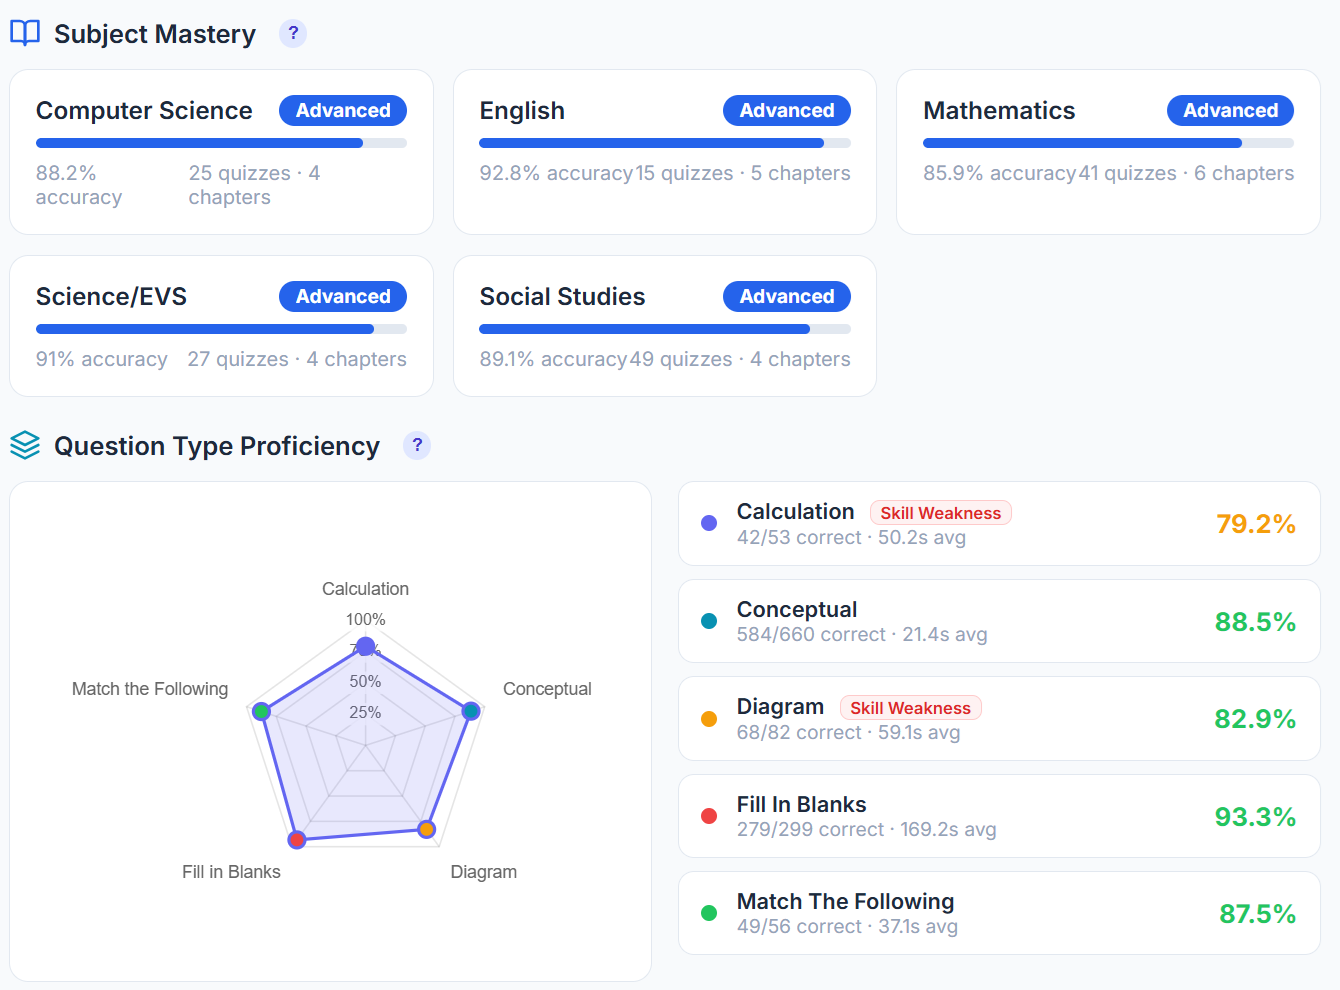Click the orange dot next to Diagram
The image size is (1340, 990).
[x=708, y=718]
